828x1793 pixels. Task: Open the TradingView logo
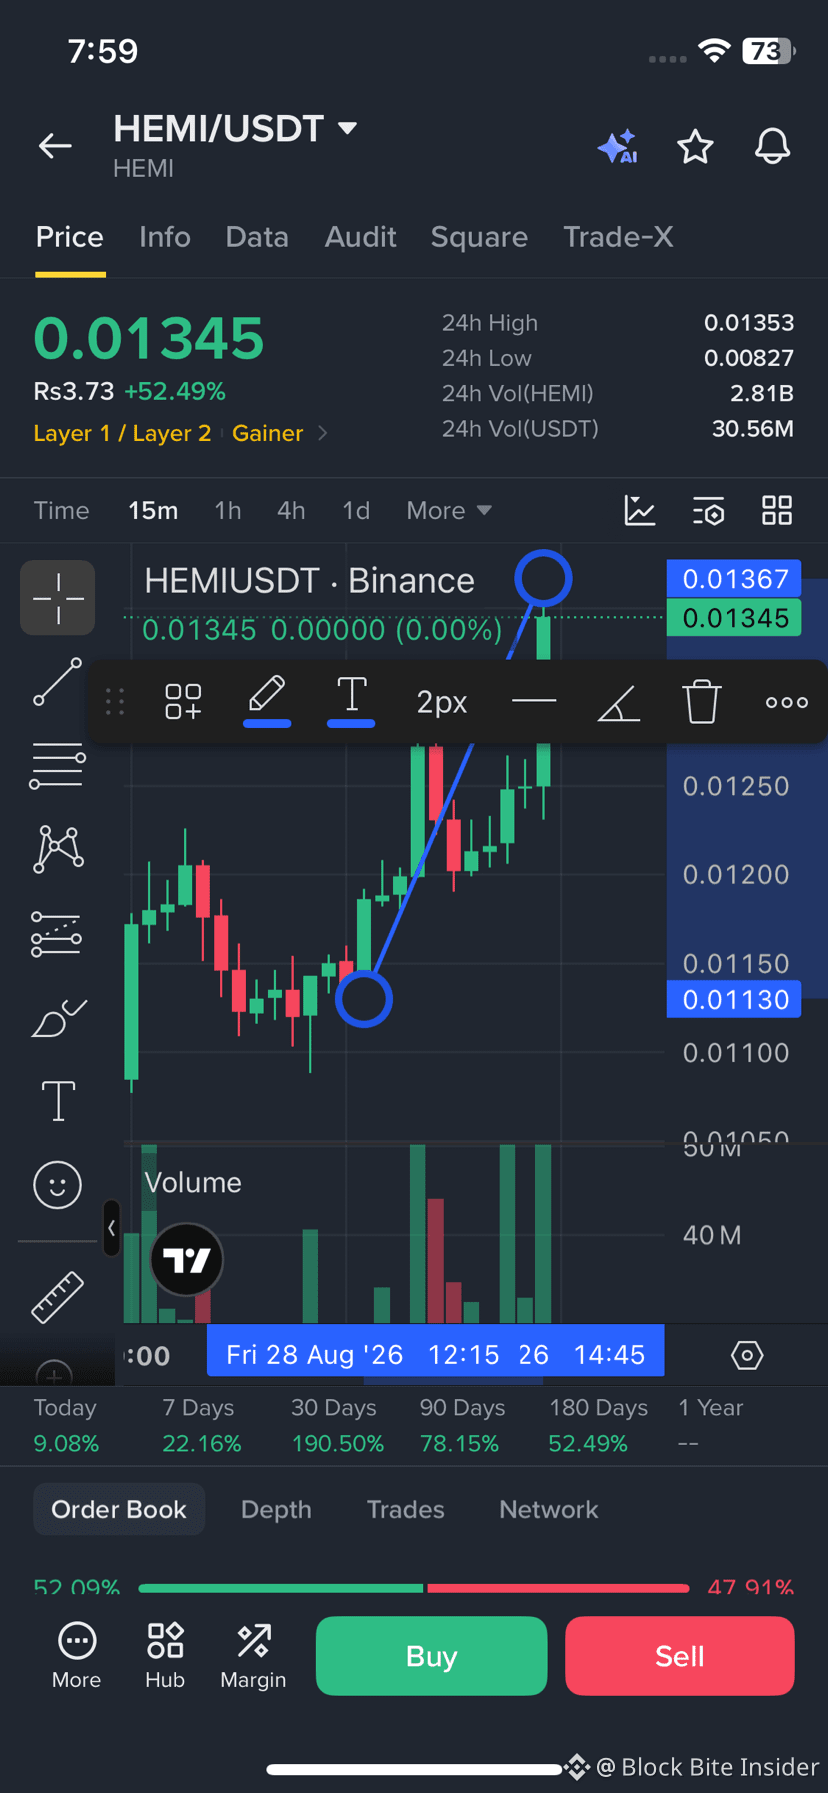pyautogui.click(x=186, y=1260)
